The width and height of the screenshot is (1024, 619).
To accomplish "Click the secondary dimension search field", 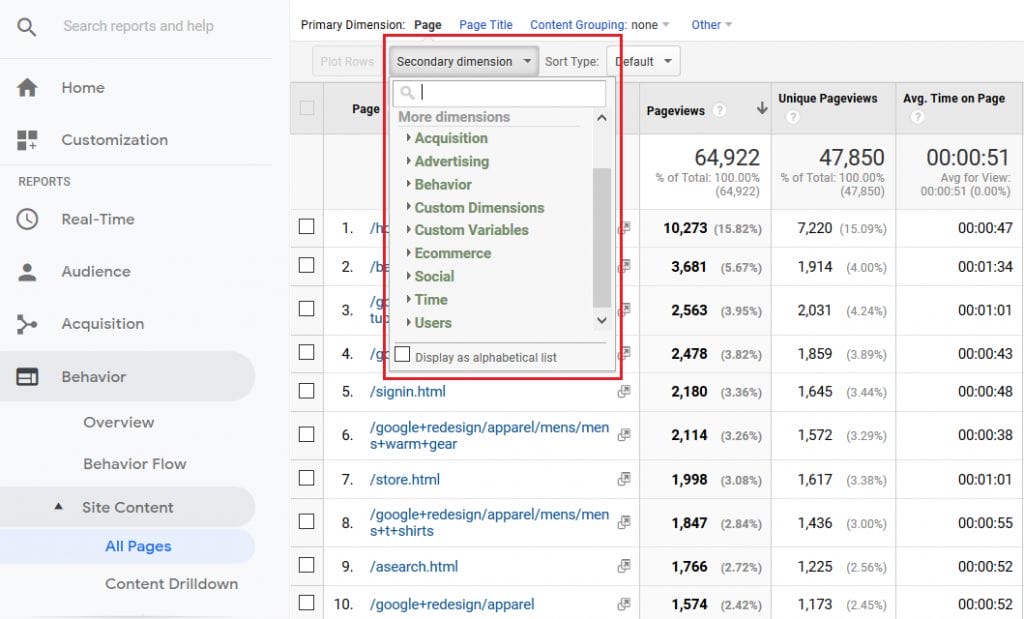I will click(500, 93).
